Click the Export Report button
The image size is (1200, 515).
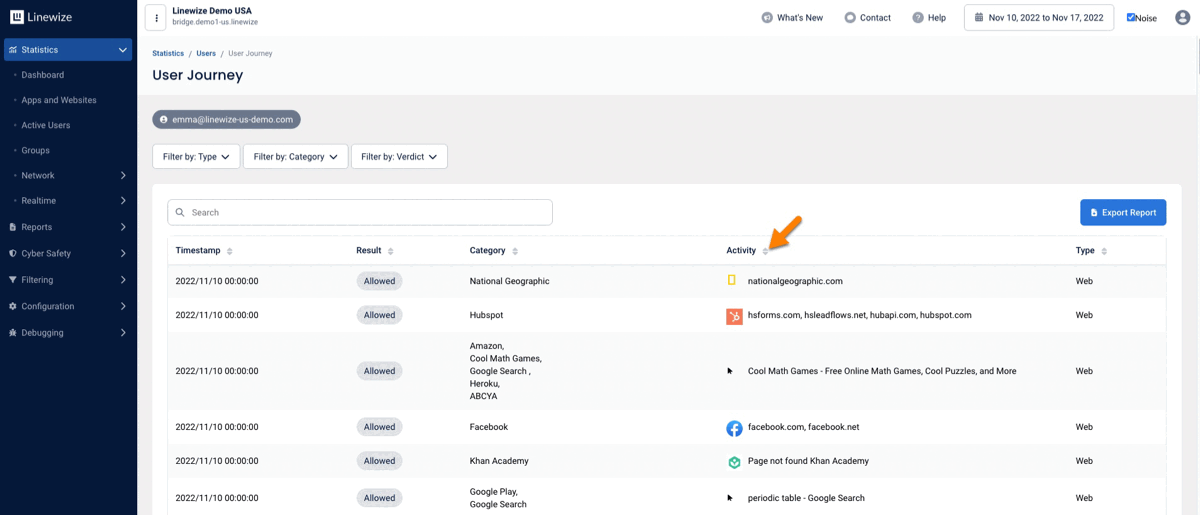[x=1123, y=212]
